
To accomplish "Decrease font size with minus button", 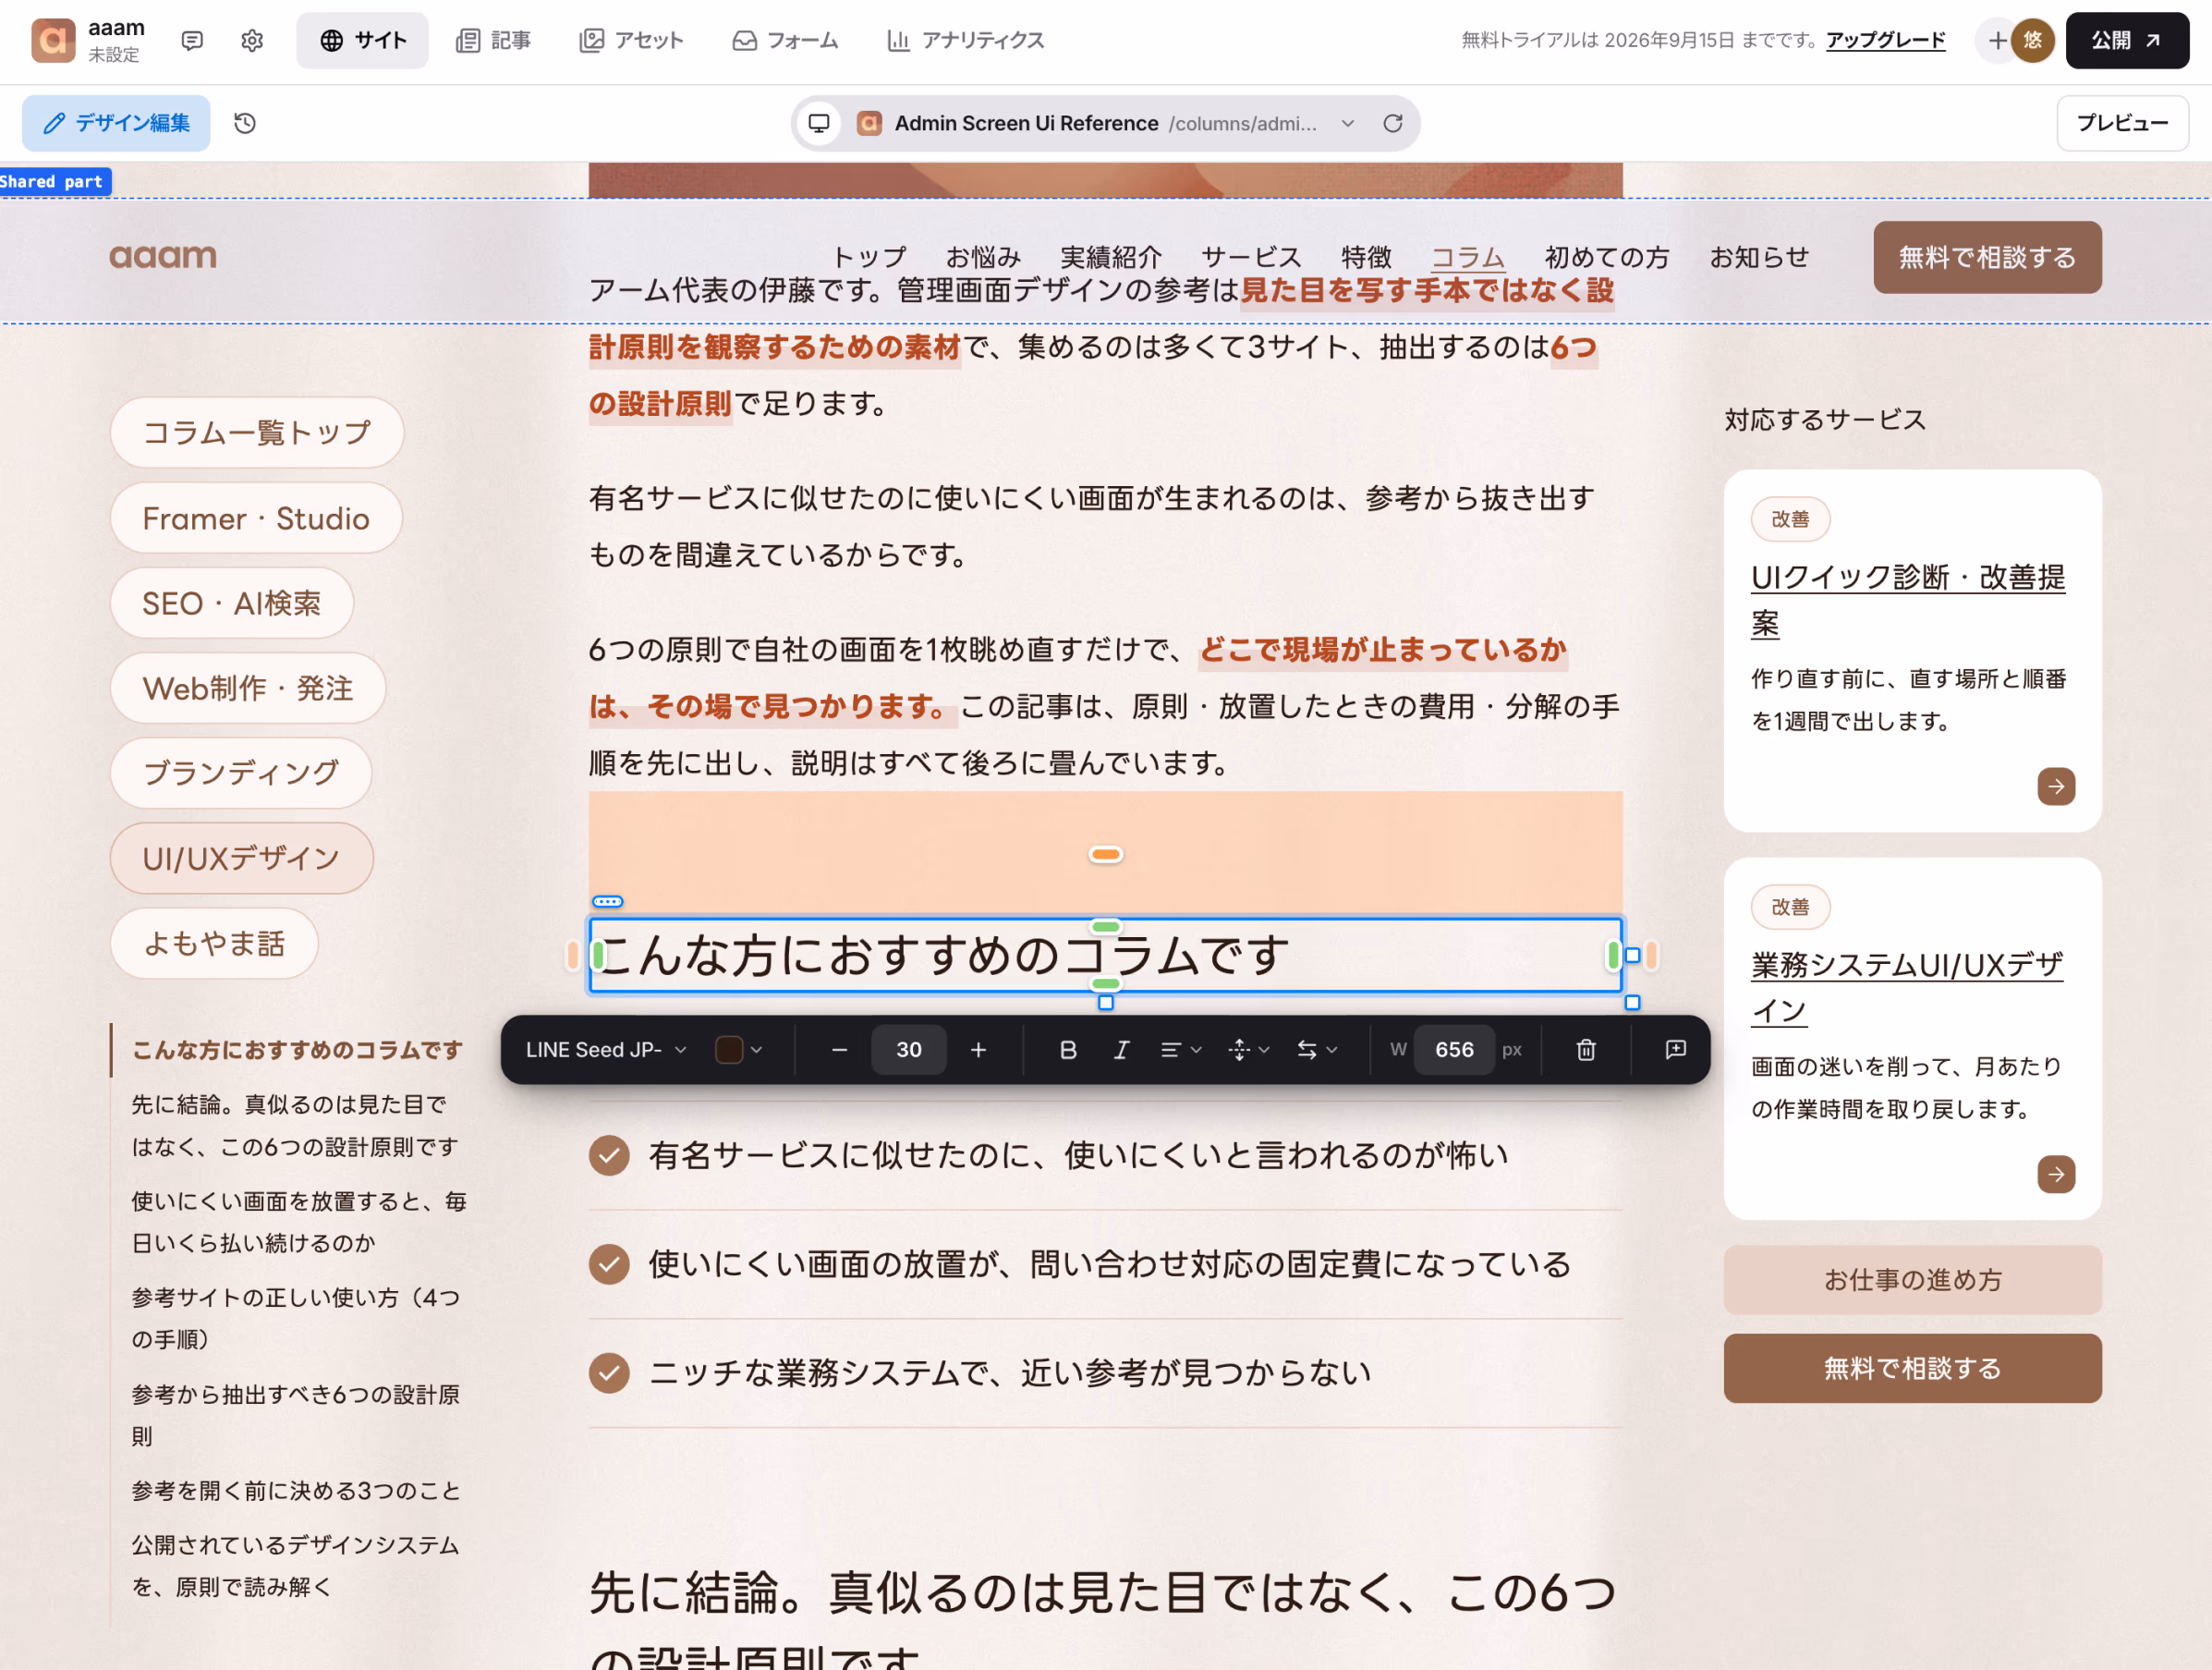I will (840, 1050).
